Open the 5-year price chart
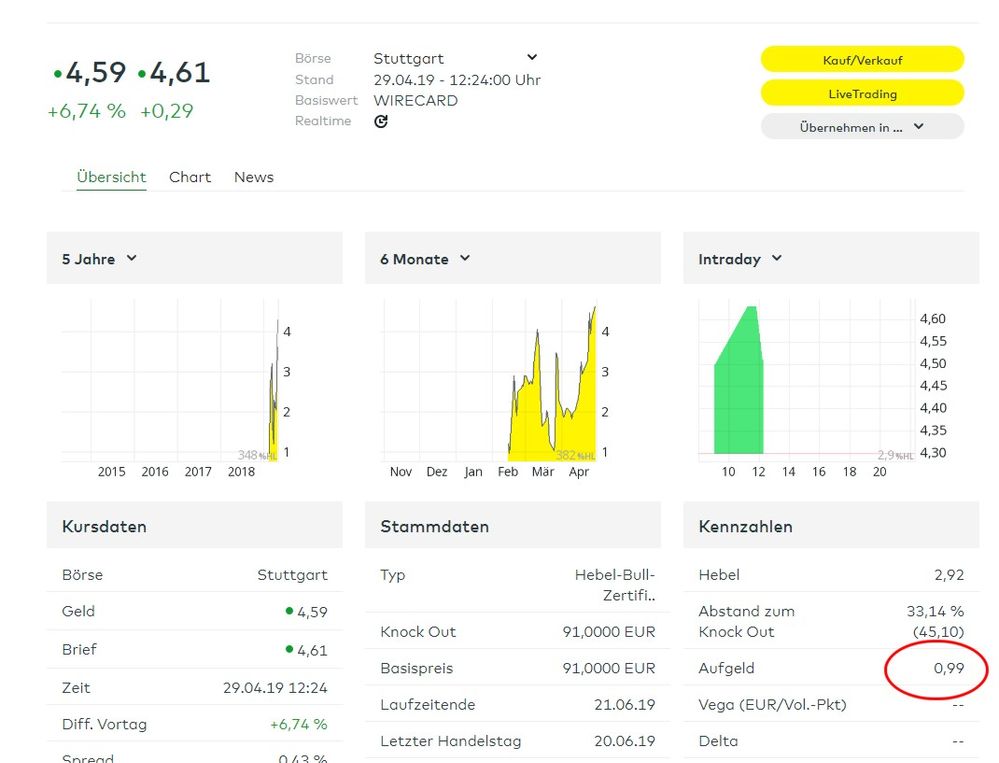999x763 pixels. pos(175,385)
